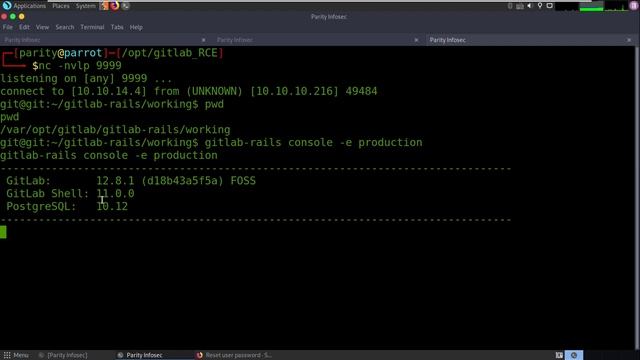Click the system load monitor graph
This screenshot has width=640, height=360.
point(591,6)
